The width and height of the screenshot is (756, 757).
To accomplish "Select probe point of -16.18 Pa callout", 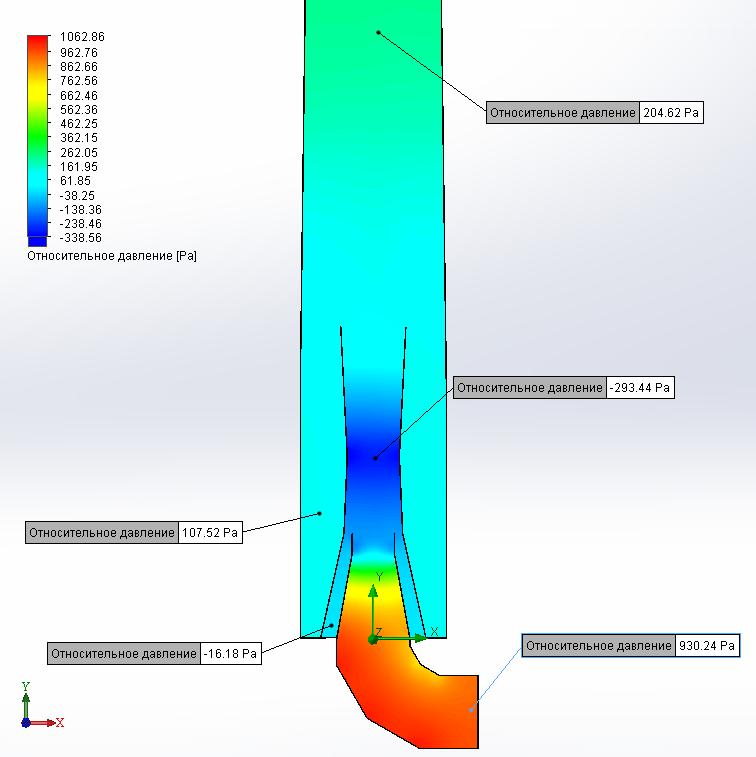I will click(332, 626).
